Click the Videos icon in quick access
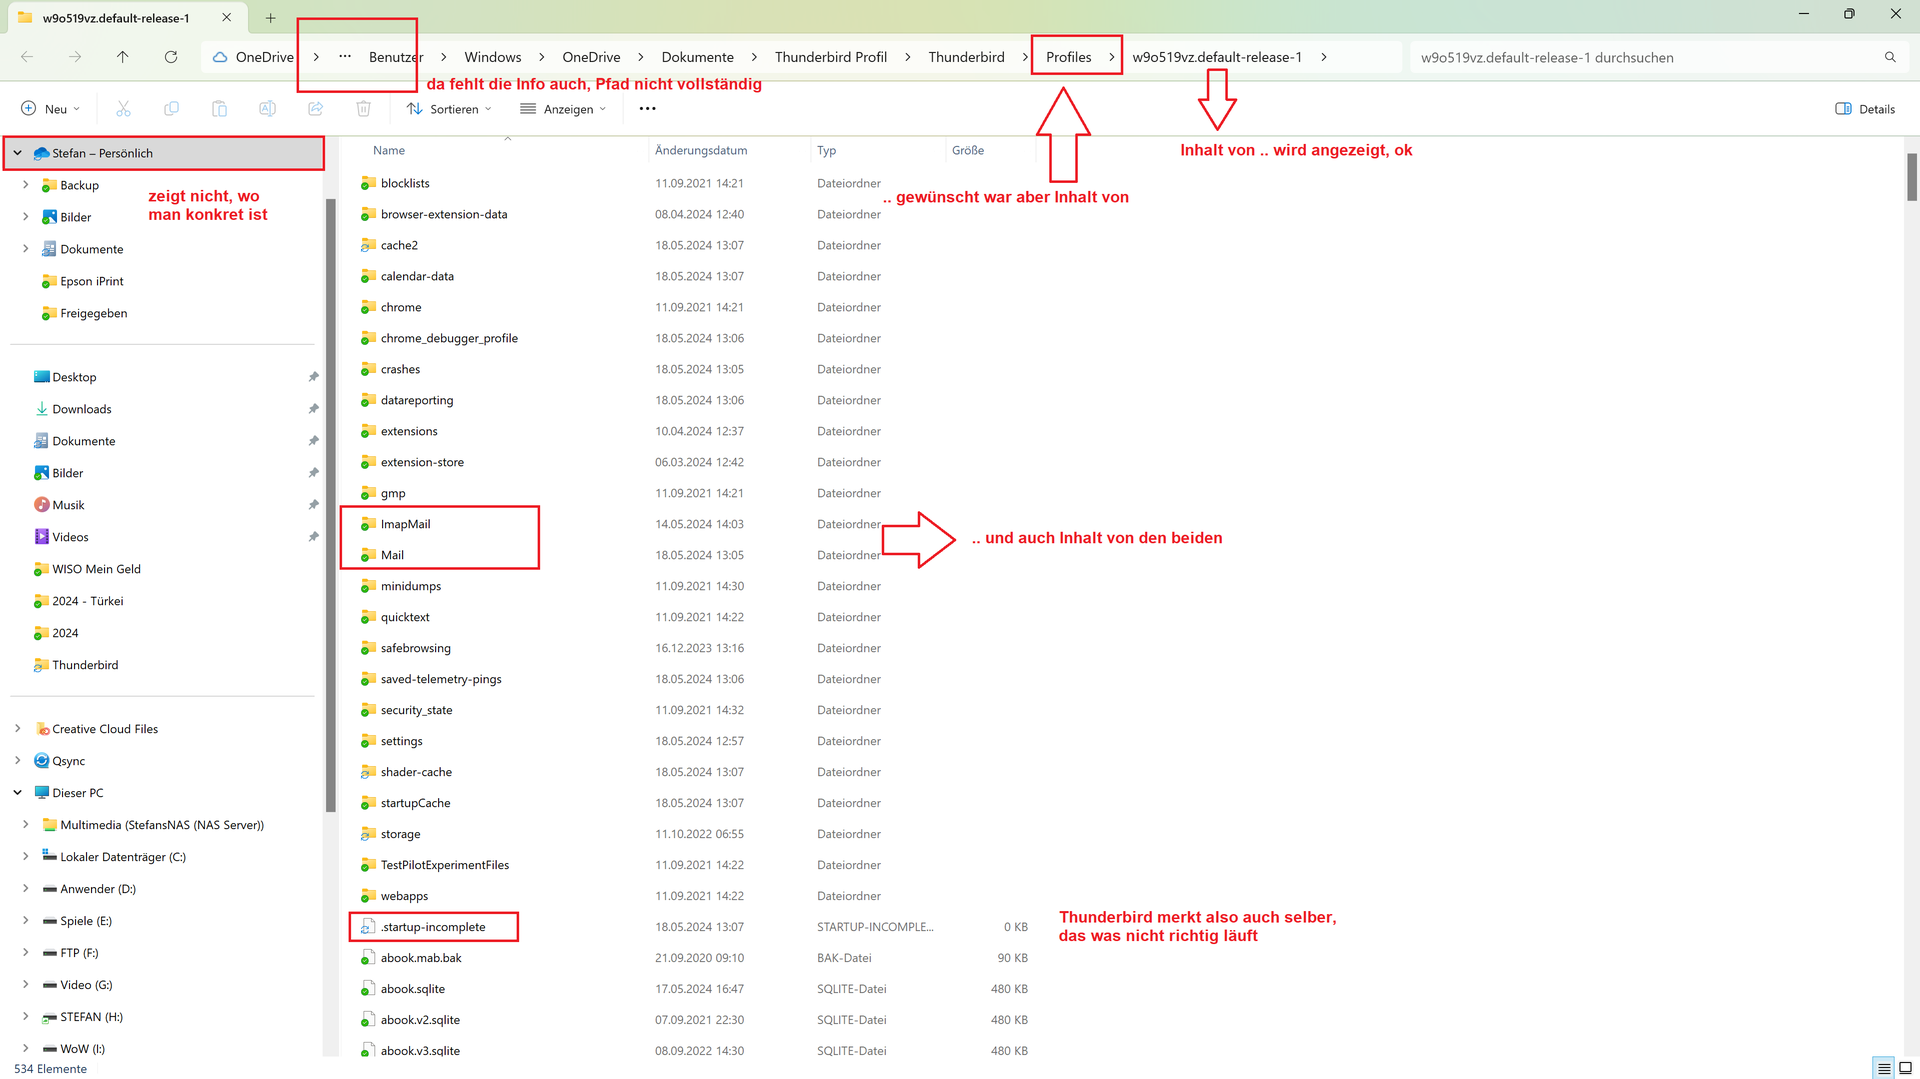 [x=41, y=537]
